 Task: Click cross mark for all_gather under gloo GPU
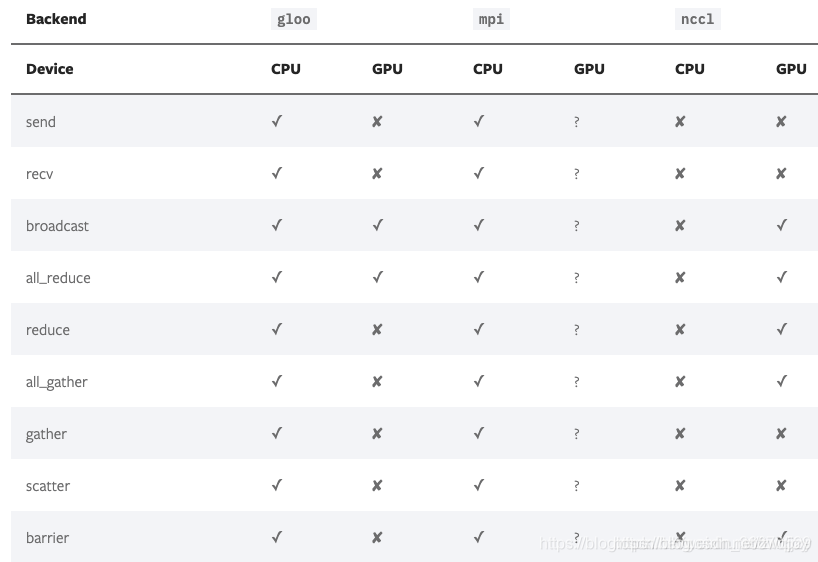[x=377, y=382]
